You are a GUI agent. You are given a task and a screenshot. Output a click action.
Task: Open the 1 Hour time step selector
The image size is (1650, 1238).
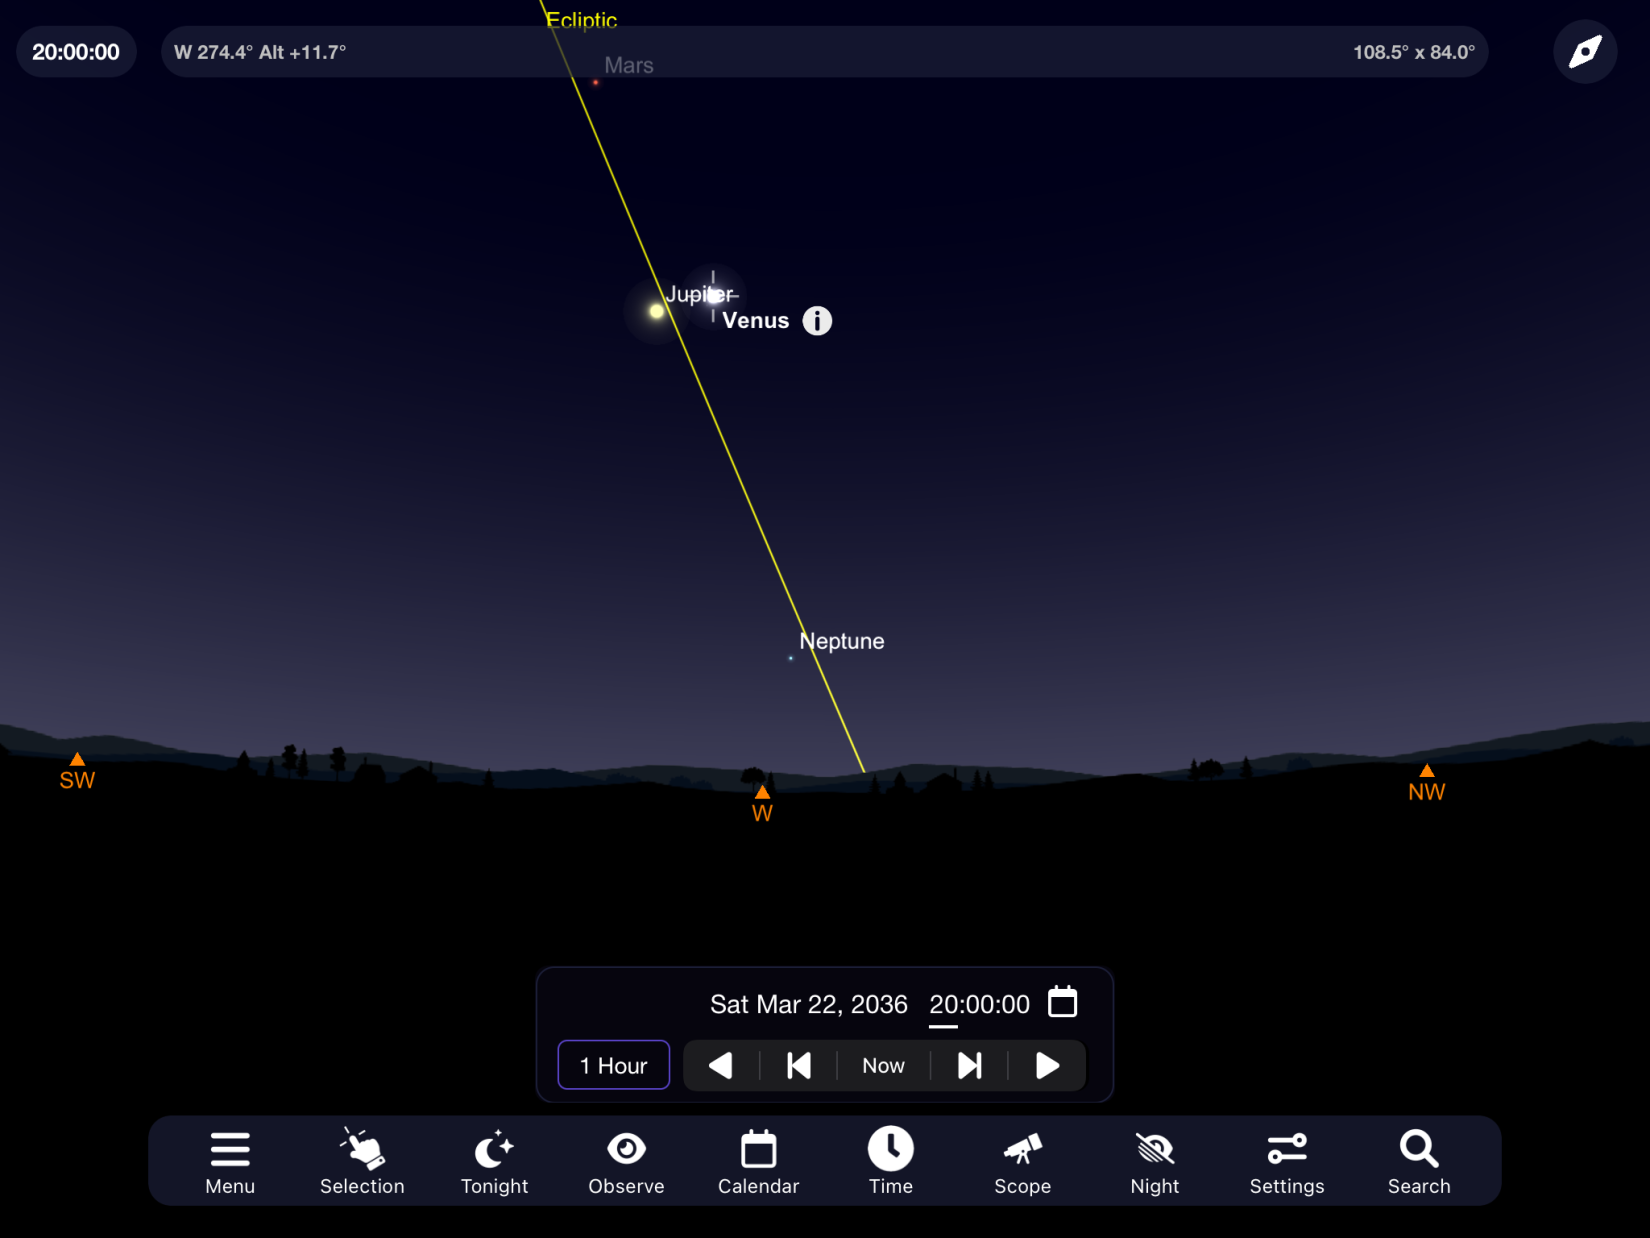point(613,1066)
